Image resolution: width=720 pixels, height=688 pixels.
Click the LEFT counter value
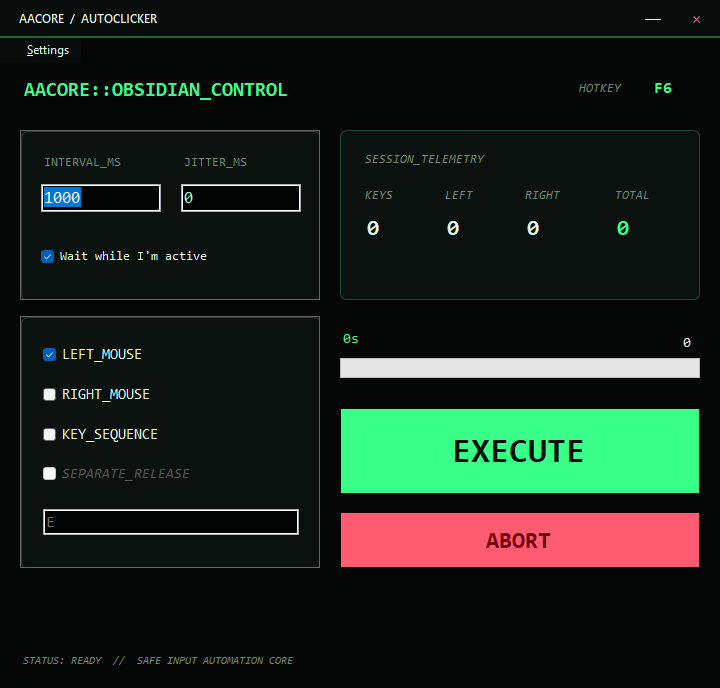(x=453, y=228)
